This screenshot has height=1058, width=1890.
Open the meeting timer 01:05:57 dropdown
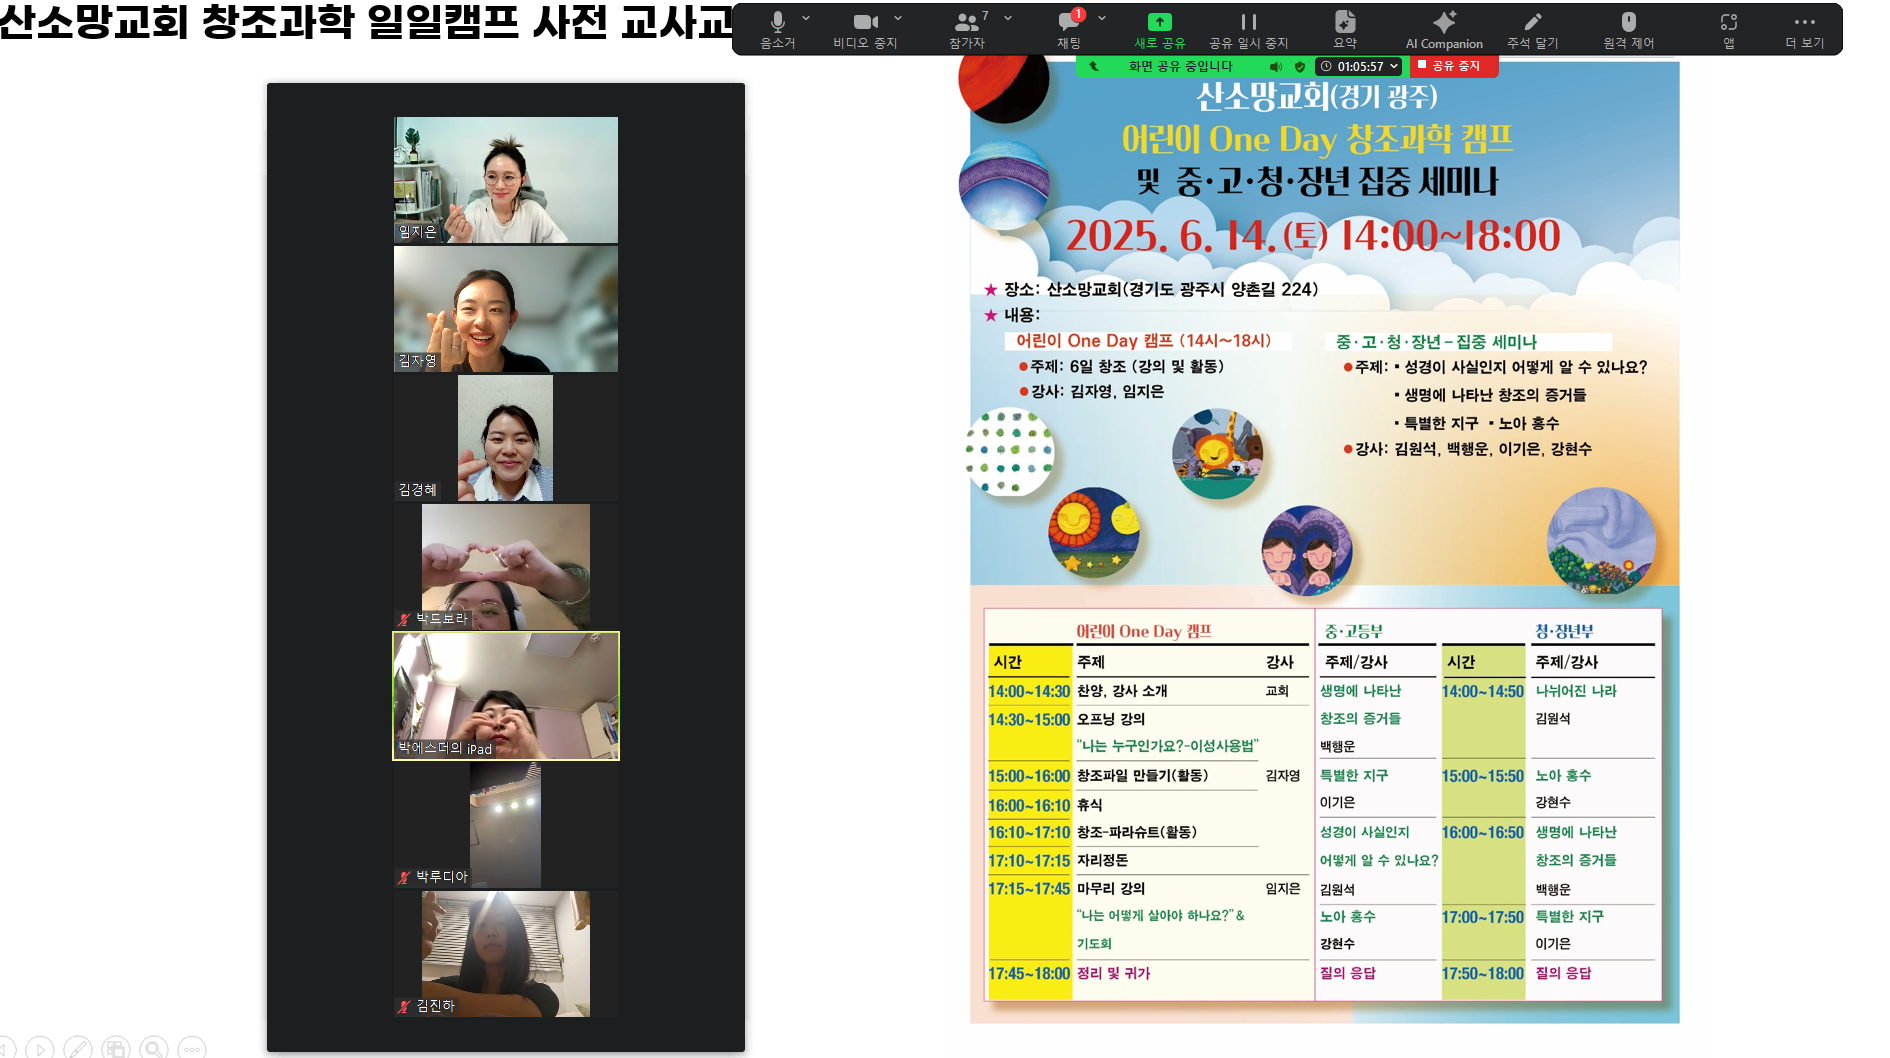(x=1360, y=66)
